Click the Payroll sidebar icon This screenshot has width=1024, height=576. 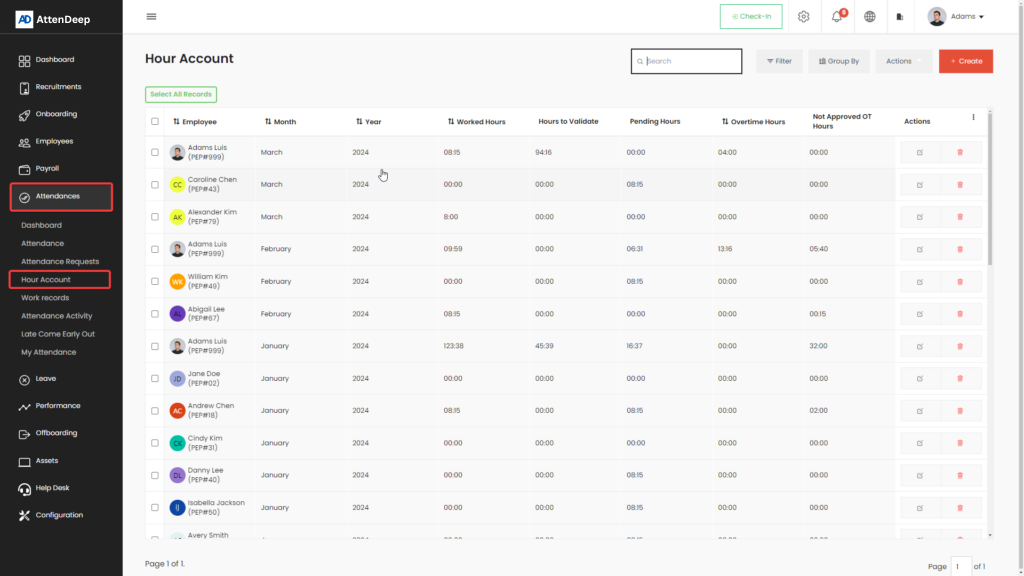click(x=25, y=169)
